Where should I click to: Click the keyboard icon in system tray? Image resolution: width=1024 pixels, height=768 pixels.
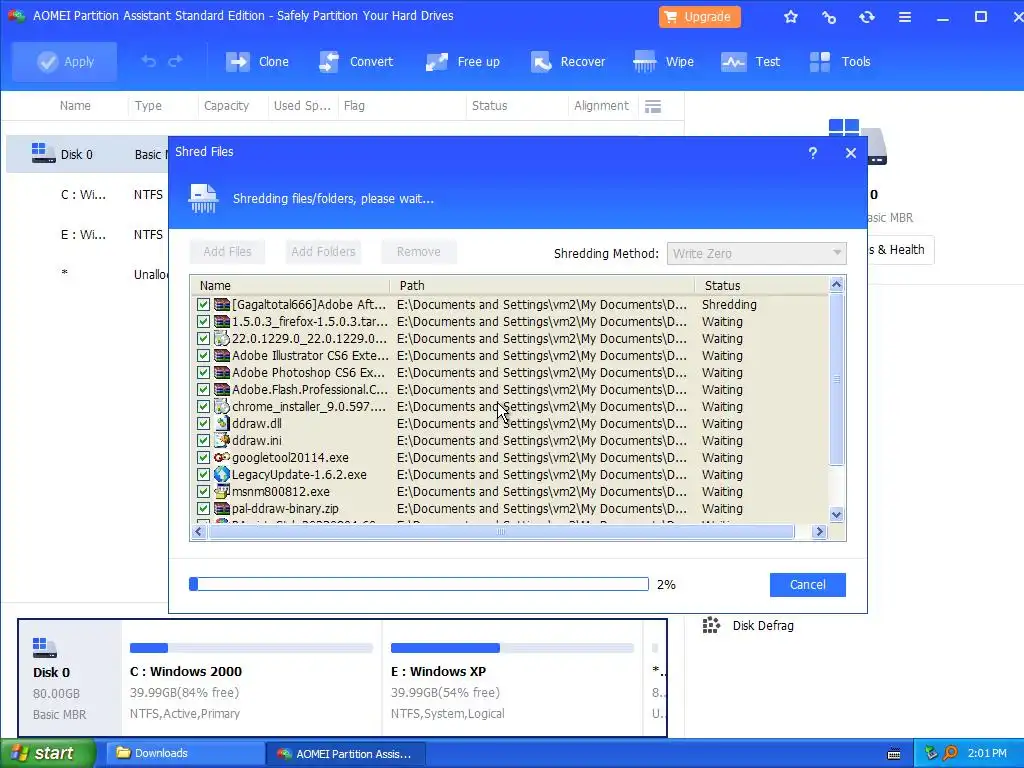coord(894,754)
